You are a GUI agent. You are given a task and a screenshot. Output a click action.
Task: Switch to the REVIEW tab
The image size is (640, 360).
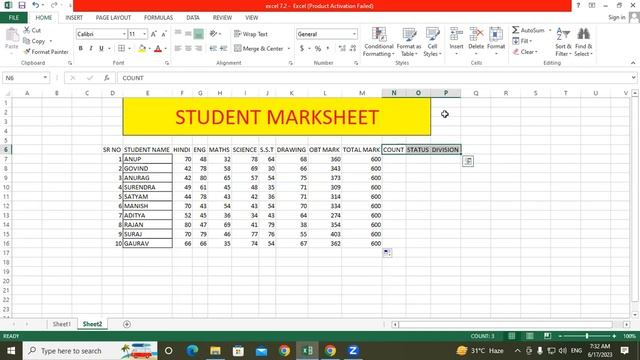222,18
